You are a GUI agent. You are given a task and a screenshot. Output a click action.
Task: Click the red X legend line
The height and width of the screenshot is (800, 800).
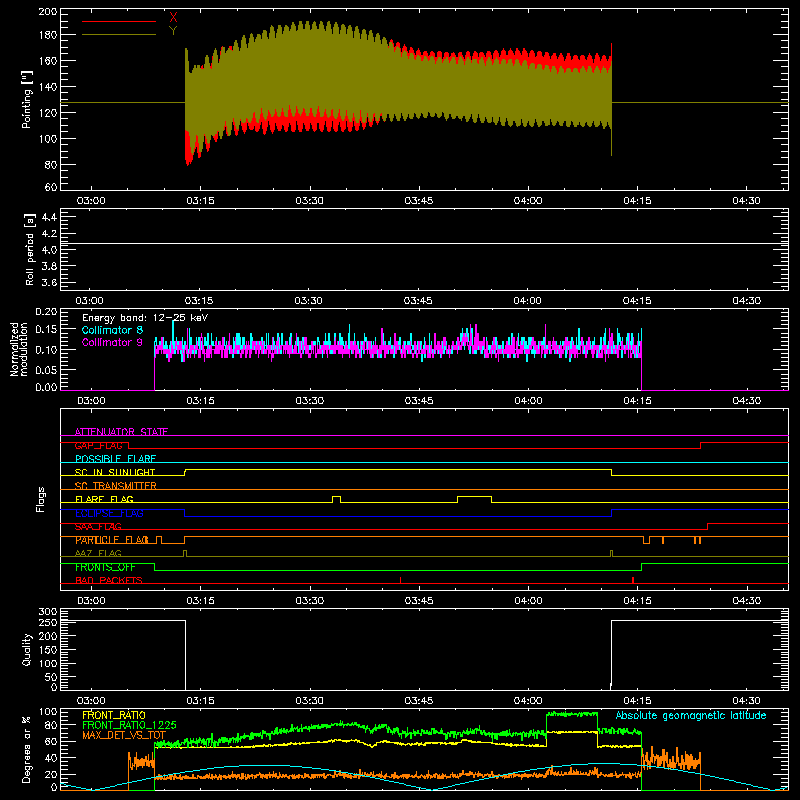click(119, 21)
